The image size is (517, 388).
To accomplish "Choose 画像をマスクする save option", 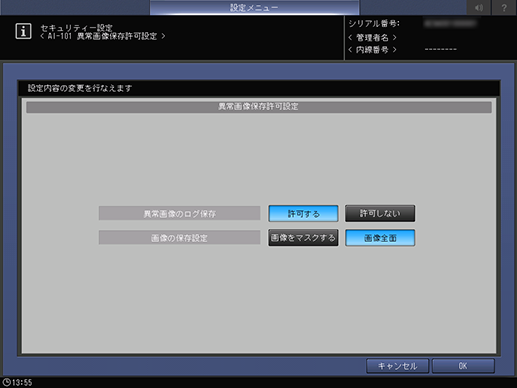I will 303,238.
